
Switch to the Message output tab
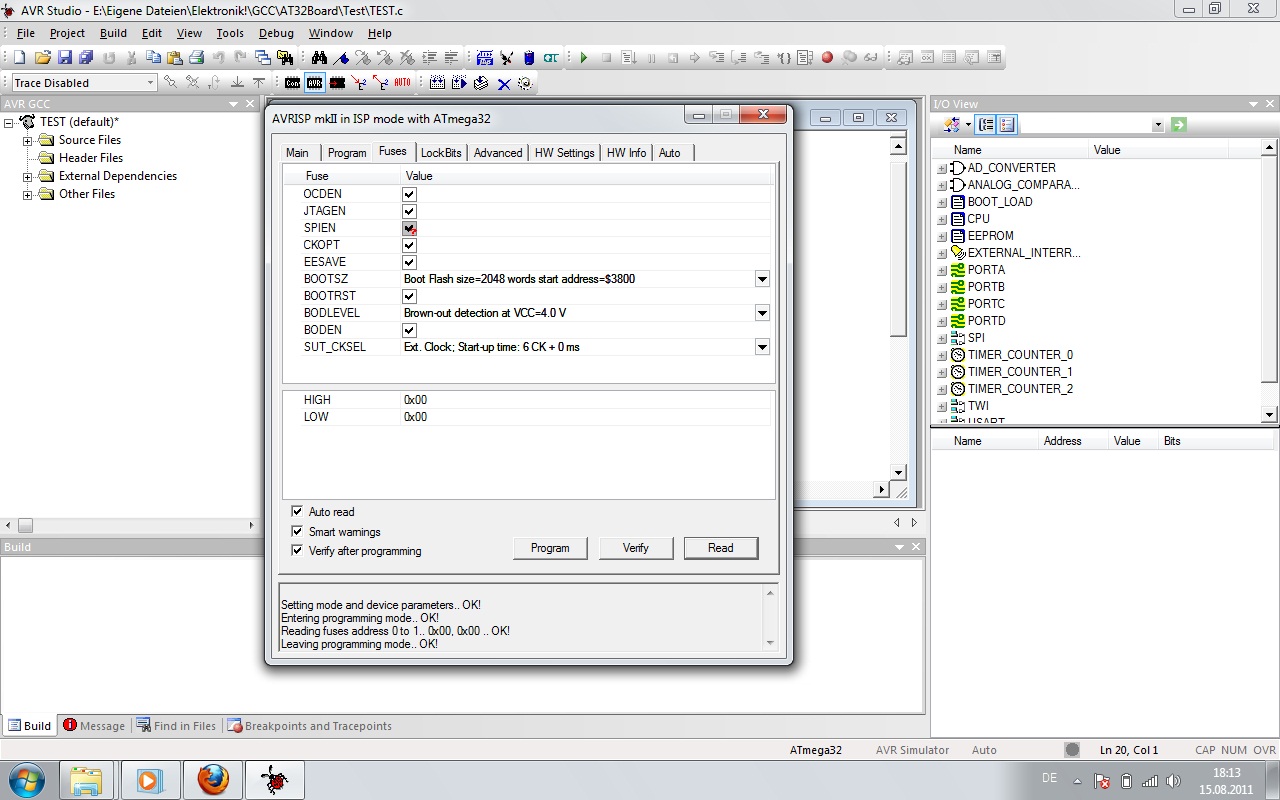coord(94,726)
